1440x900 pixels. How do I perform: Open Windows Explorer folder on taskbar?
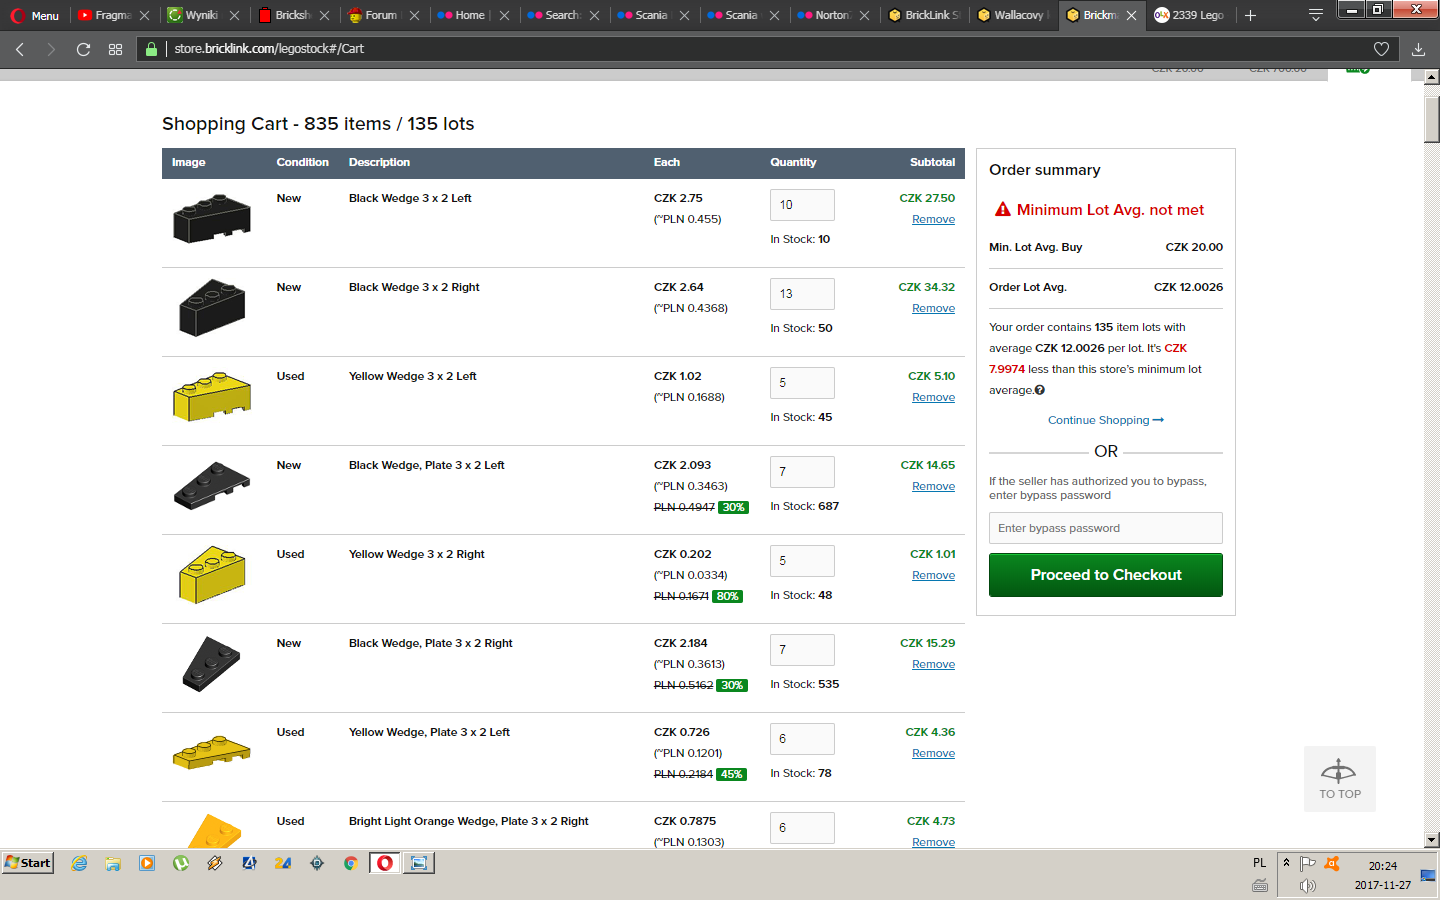point(113,863)
